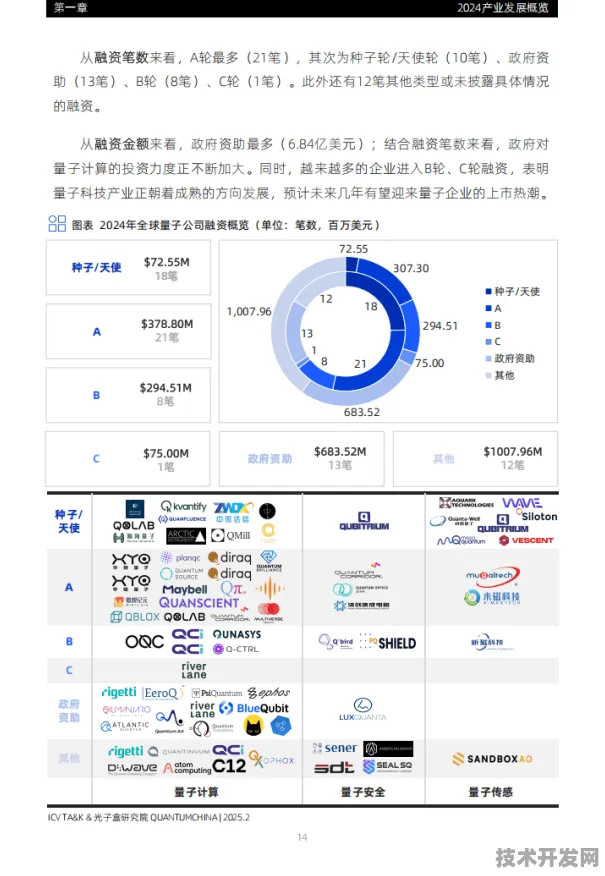Click the $683.52M 政府资助 value
The width and height of the screenshot is (605, 876).
tap(340, 451)
